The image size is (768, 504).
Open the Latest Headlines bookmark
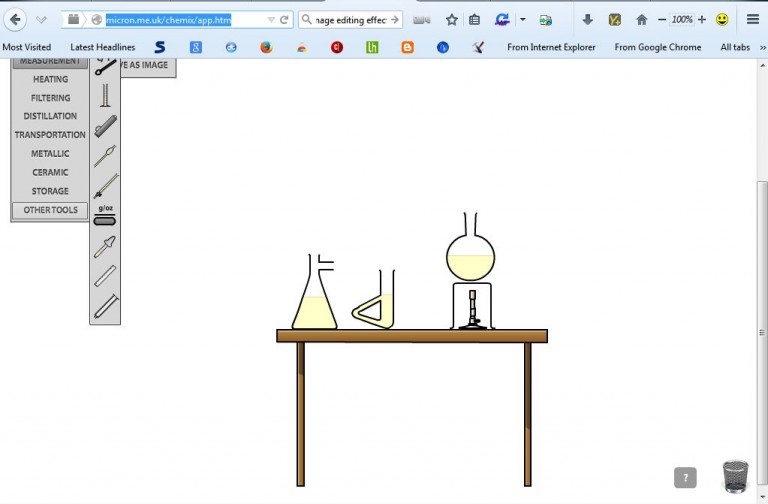click(x=102, y=47)
